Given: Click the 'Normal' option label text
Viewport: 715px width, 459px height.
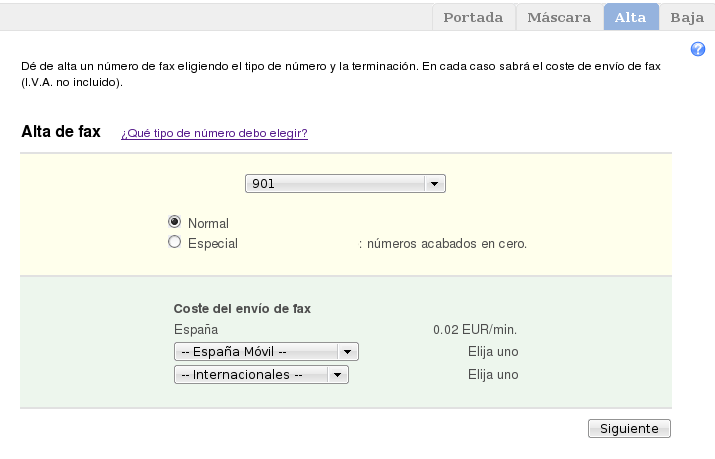Looking at the screenshot, I should (208, 223).
